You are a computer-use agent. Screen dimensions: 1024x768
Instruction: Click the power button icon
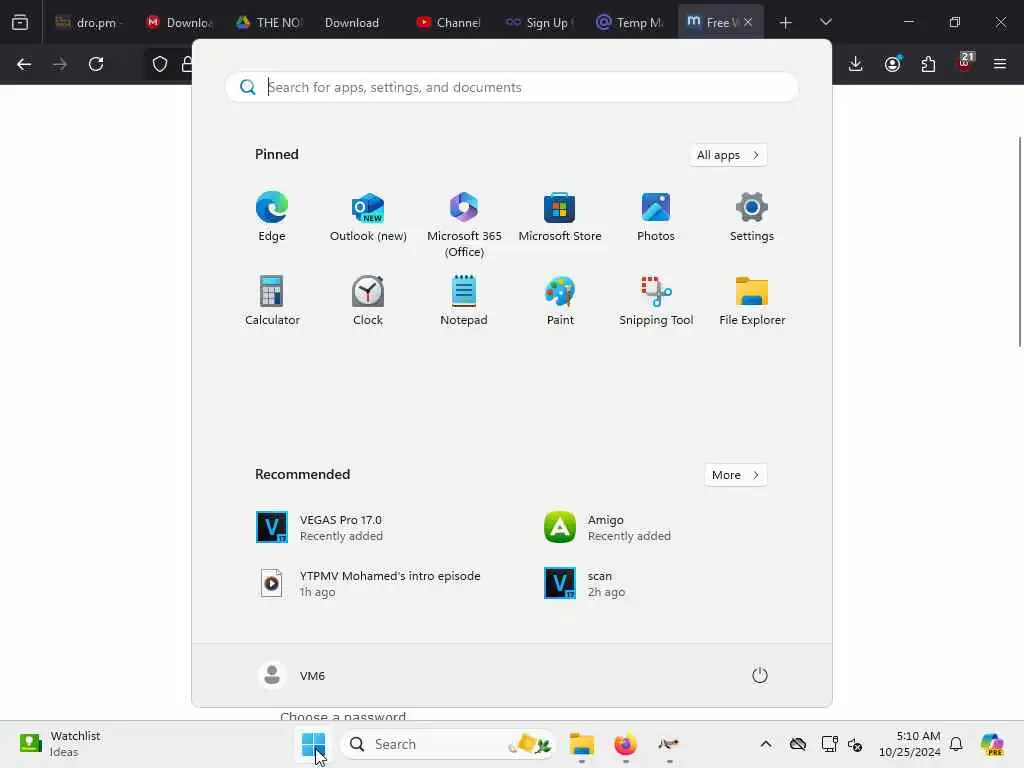tap(759, 675)
